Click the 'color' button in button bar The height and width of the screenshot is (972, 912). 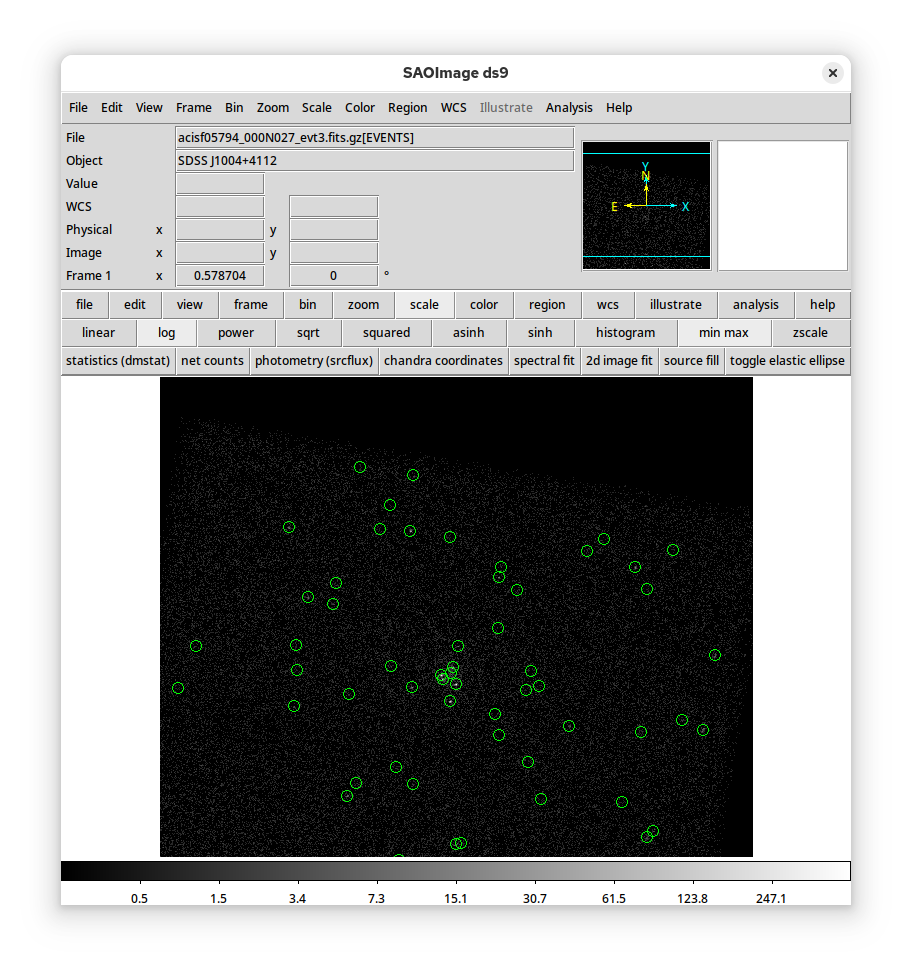point(484,305)
